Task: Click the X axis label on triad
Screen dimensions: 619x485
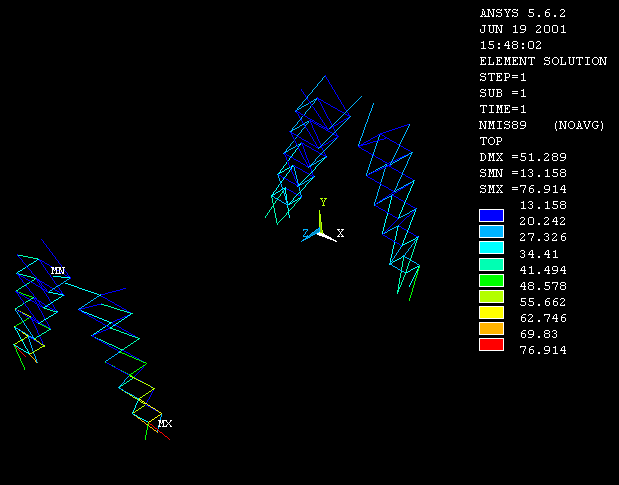Action: click(340, 233)
